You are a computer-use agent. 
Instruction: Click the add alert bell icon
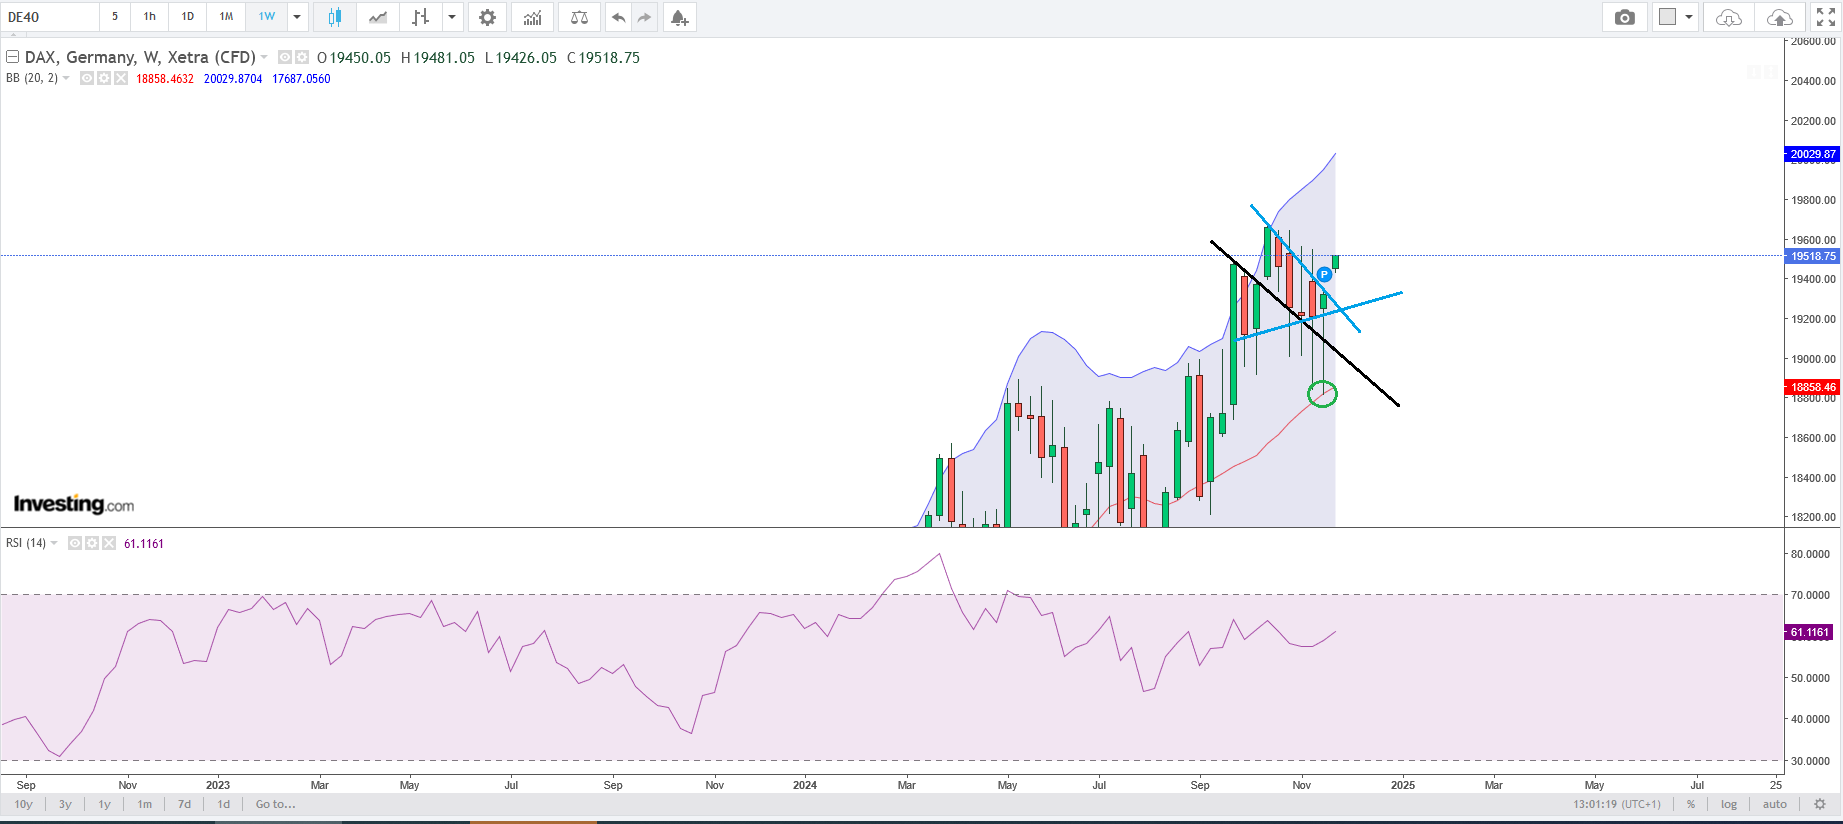click(x=679, y=17)
